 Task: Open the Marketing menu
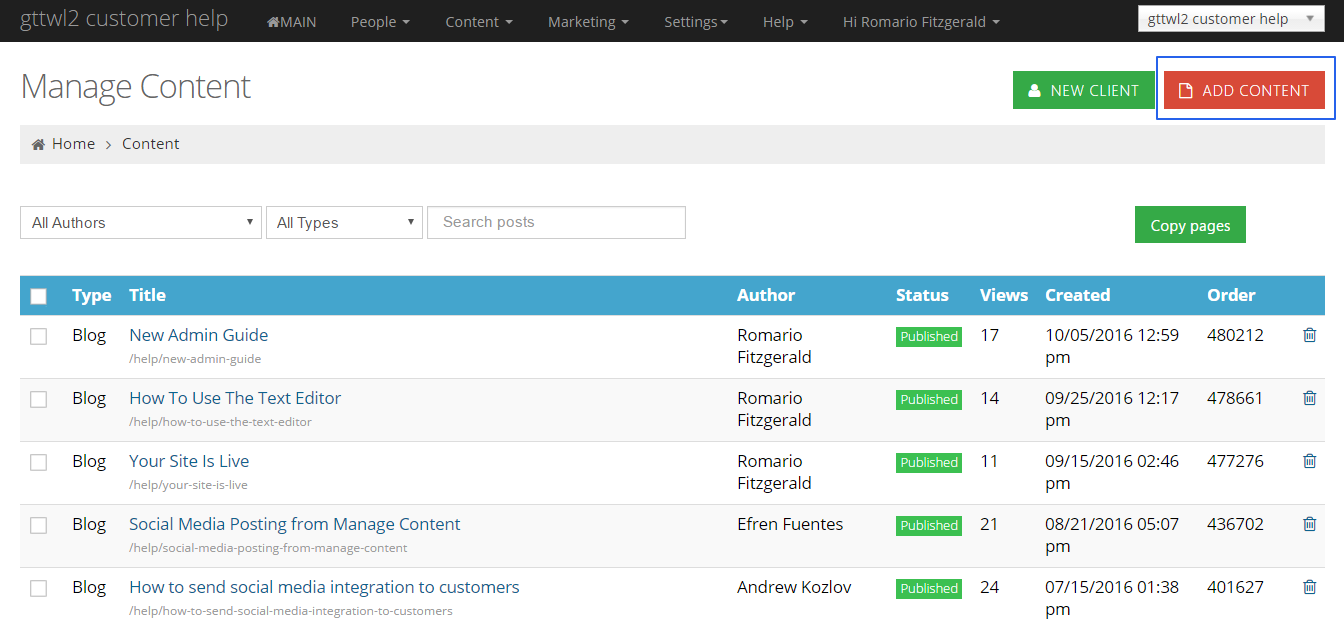click(x=588, y=22)
